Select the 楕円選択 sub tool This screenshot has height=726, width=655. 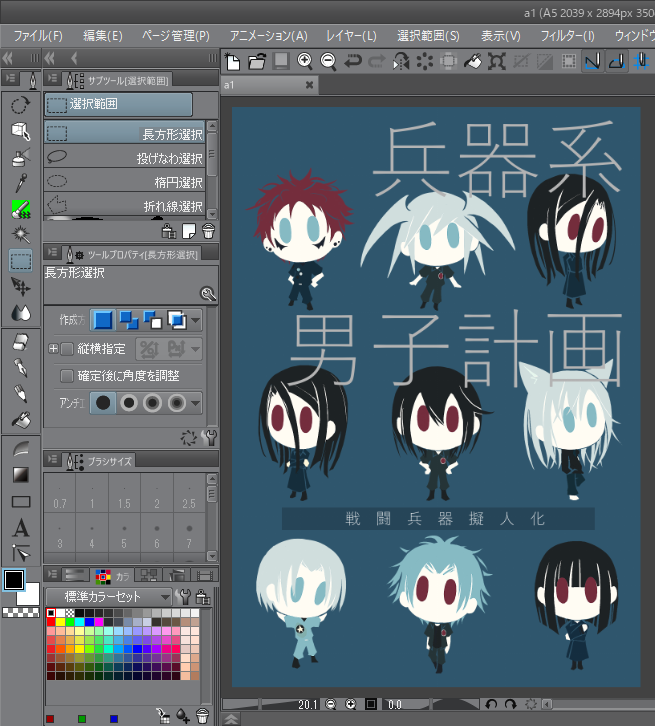tap(125, 182)
